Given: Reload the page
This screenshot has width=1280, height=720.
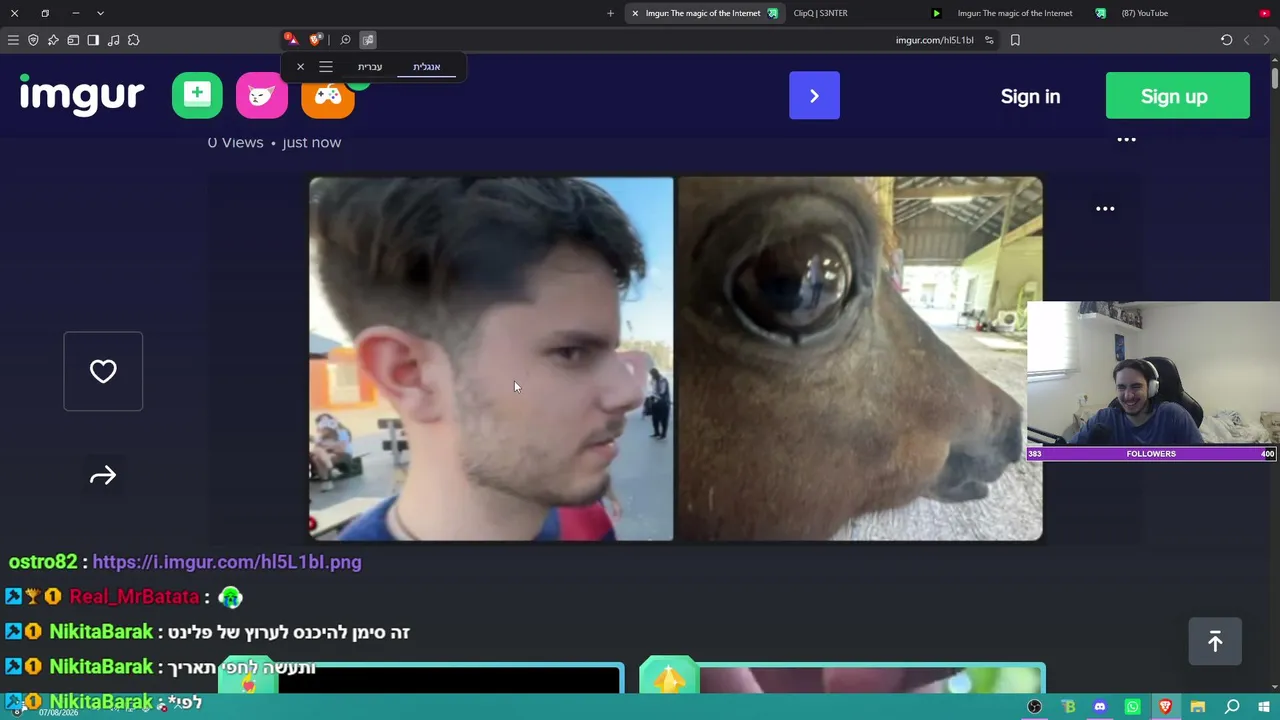Looking at the screenshot, I should coord(1226,40).
